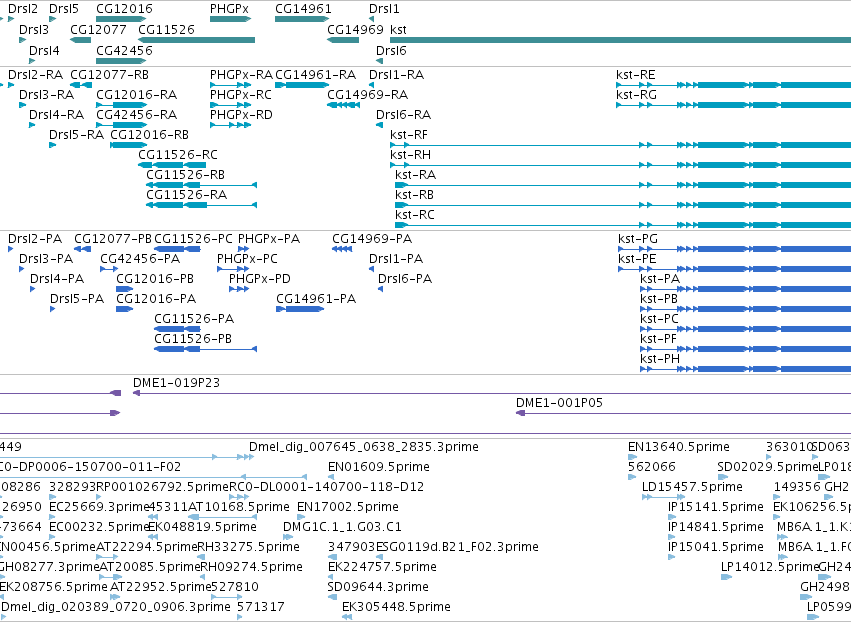
Task: Click protein label kst-PB
Action: (659, 299)
